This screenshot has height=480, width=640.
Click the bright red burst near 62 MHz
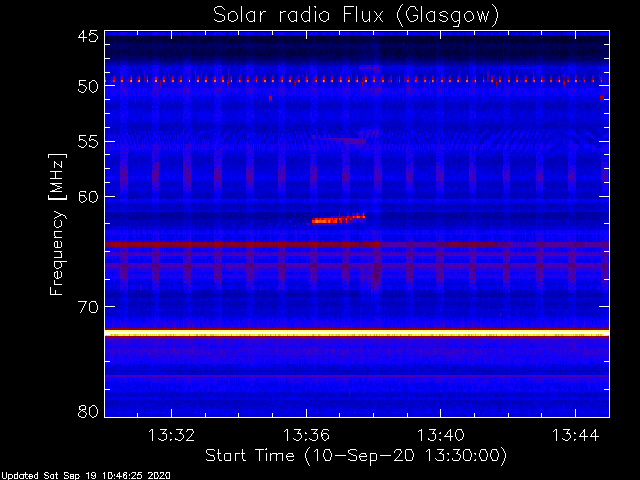point(338,219)
